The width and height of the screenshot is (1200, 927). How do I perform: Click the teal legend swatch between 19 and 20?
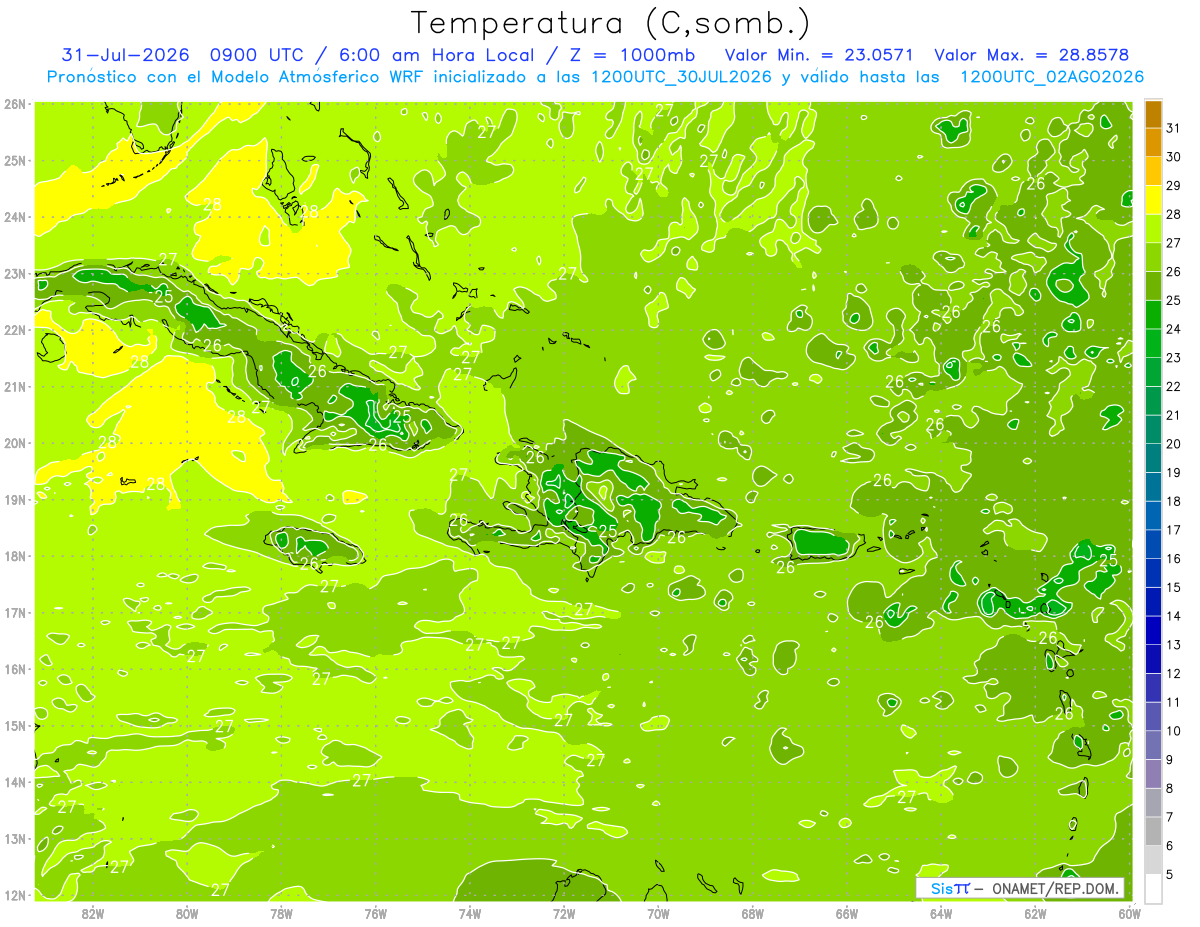click(x=1153, y=458)
